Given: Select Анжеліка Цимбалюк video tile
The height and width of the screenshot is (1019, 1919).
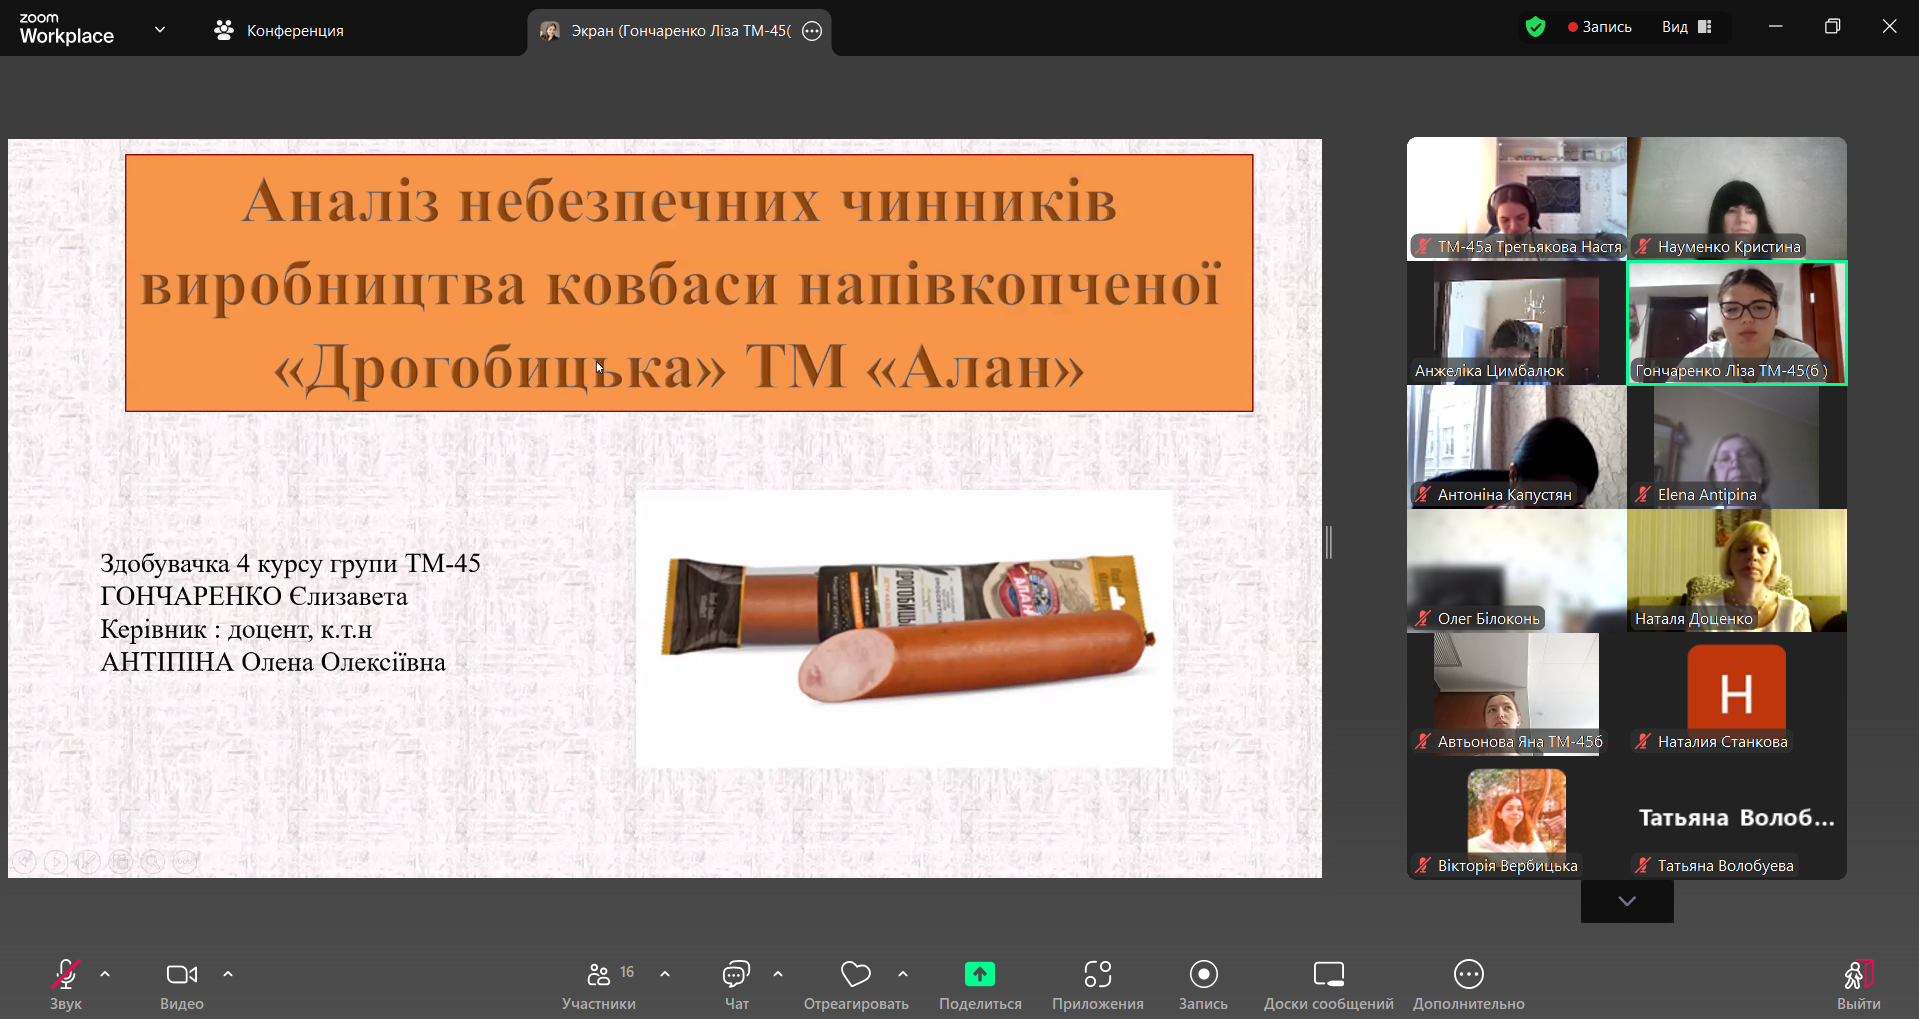Looking at the screenshot, I should pyautogui.click(x=1517, y=322).
